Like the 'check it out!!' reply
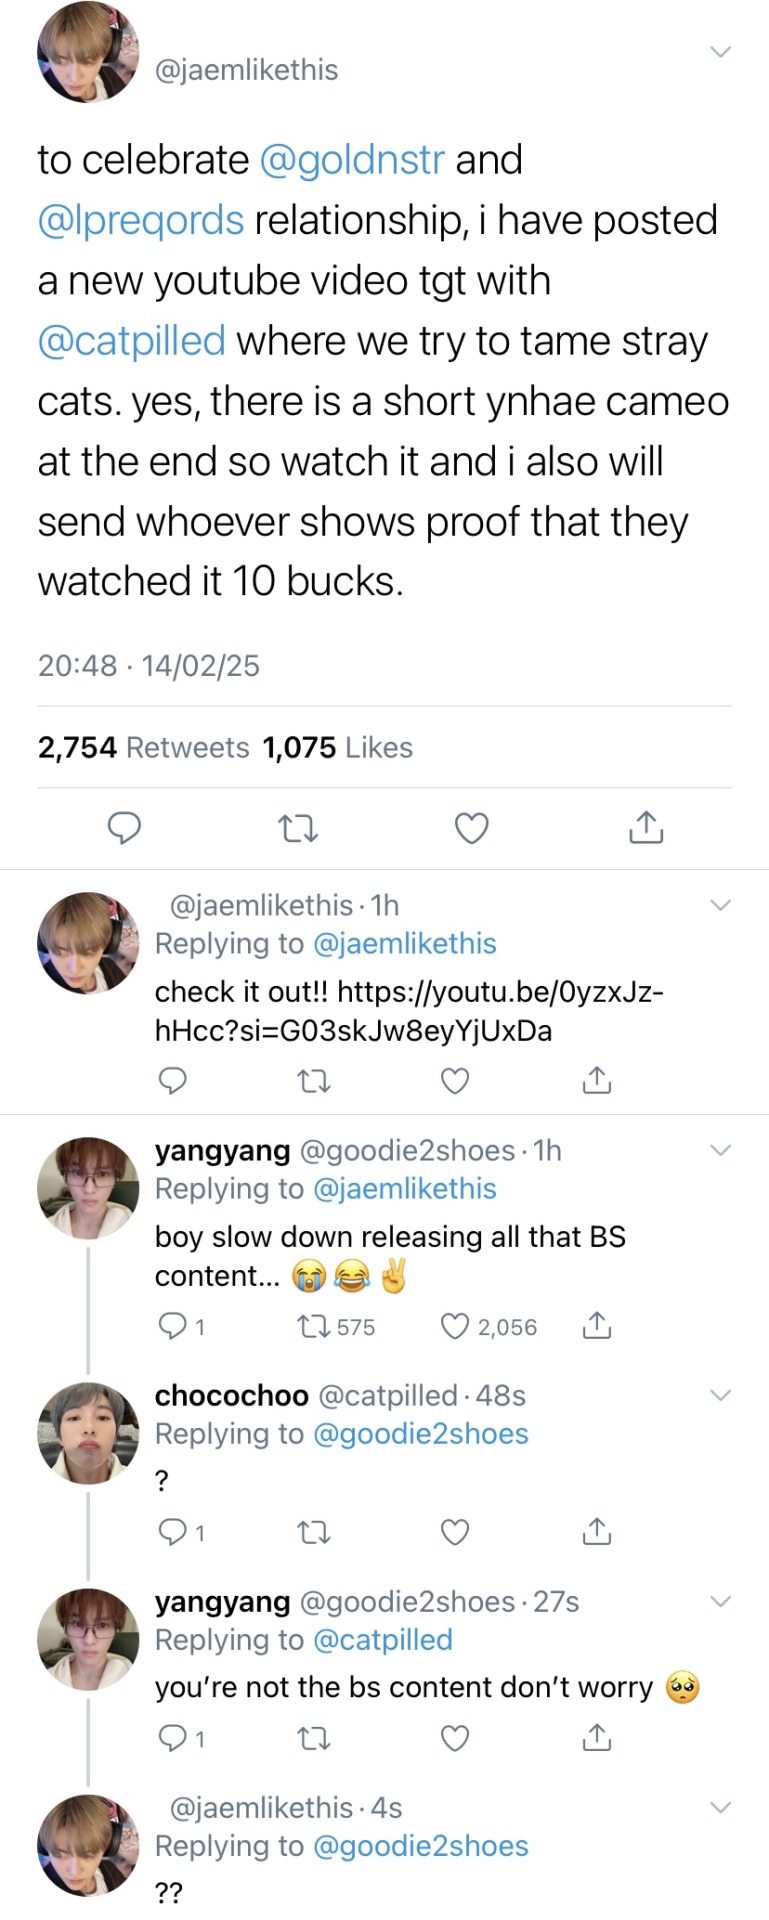 pos(455,1081)
